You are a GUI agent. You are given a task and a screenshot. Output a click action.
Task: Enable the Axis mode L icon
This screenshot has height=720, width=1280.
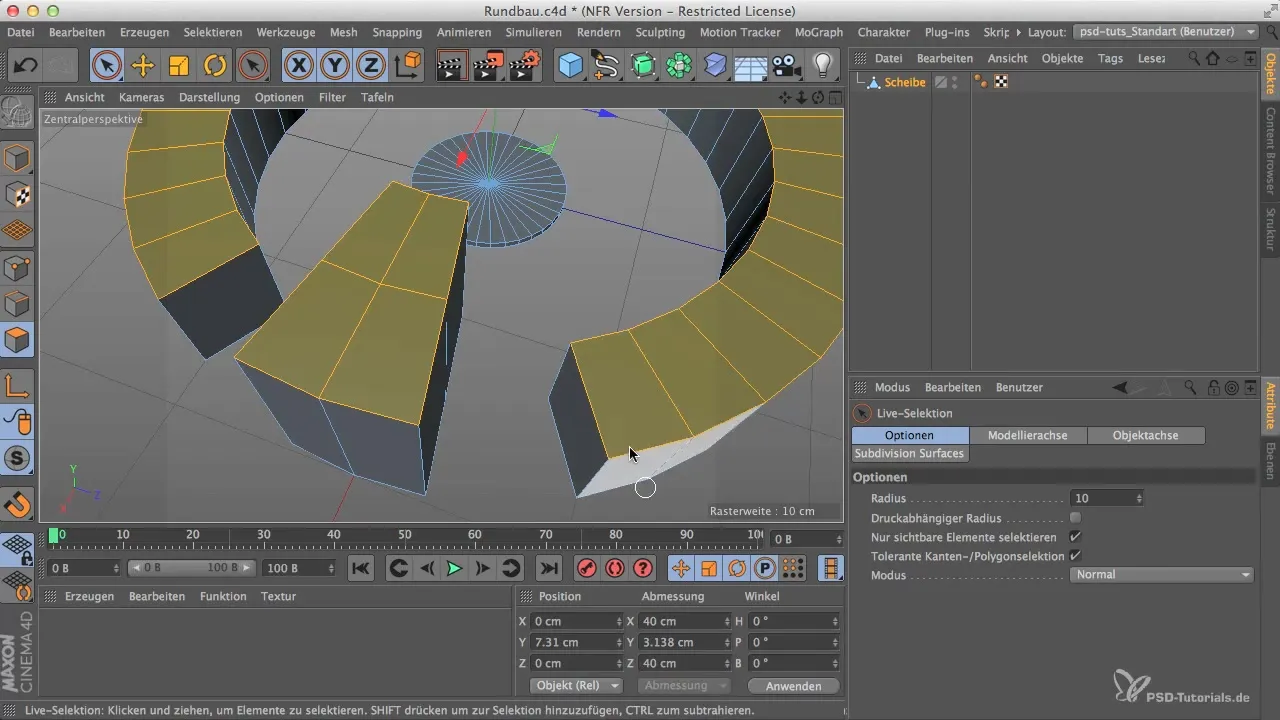[18, 385]
